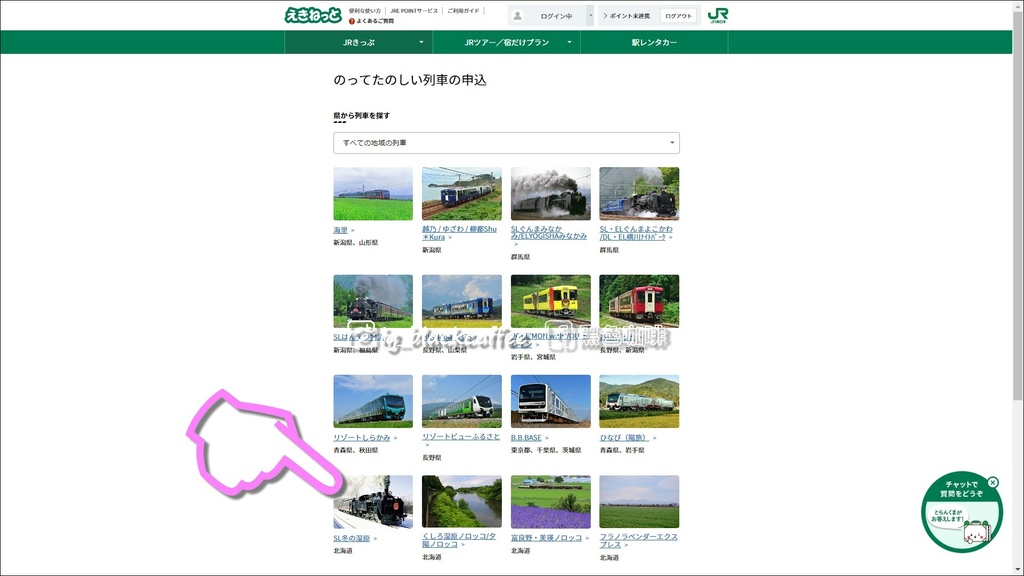This screenshot has height=576, width=1024.
Task: Click the question mark icon next to よくあるご質問
Action: pyautogui.click(x=352, y=21)
